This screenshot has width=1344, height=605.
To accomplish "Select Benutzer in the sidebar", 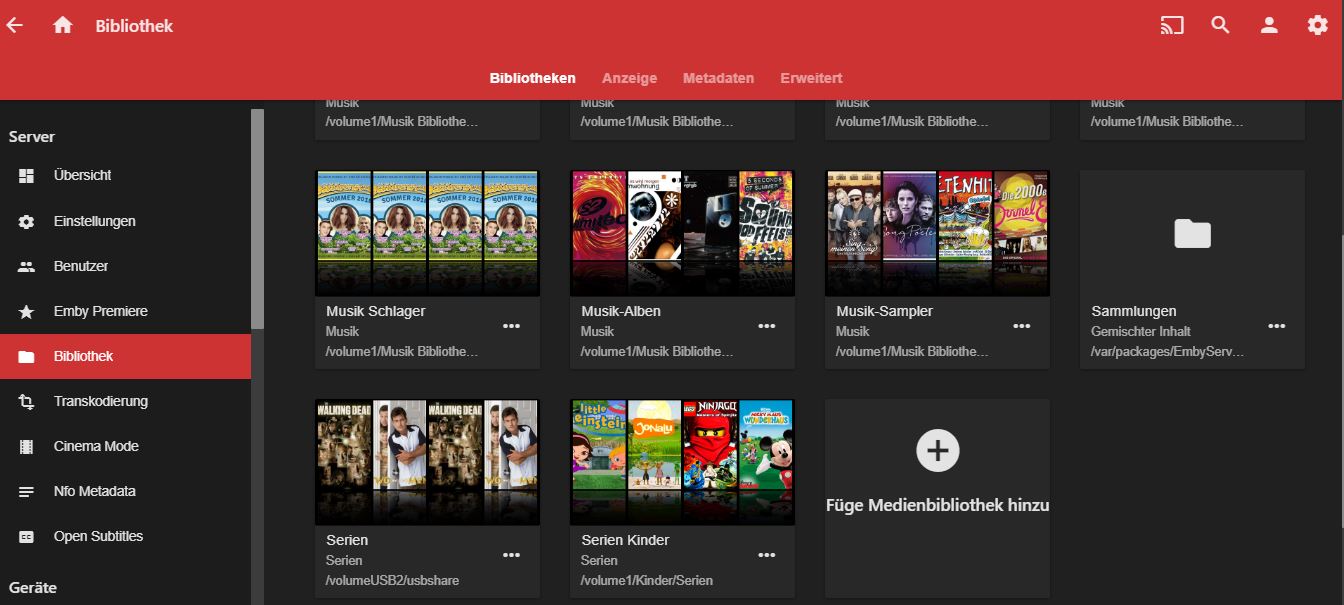I will coord(125,267).
